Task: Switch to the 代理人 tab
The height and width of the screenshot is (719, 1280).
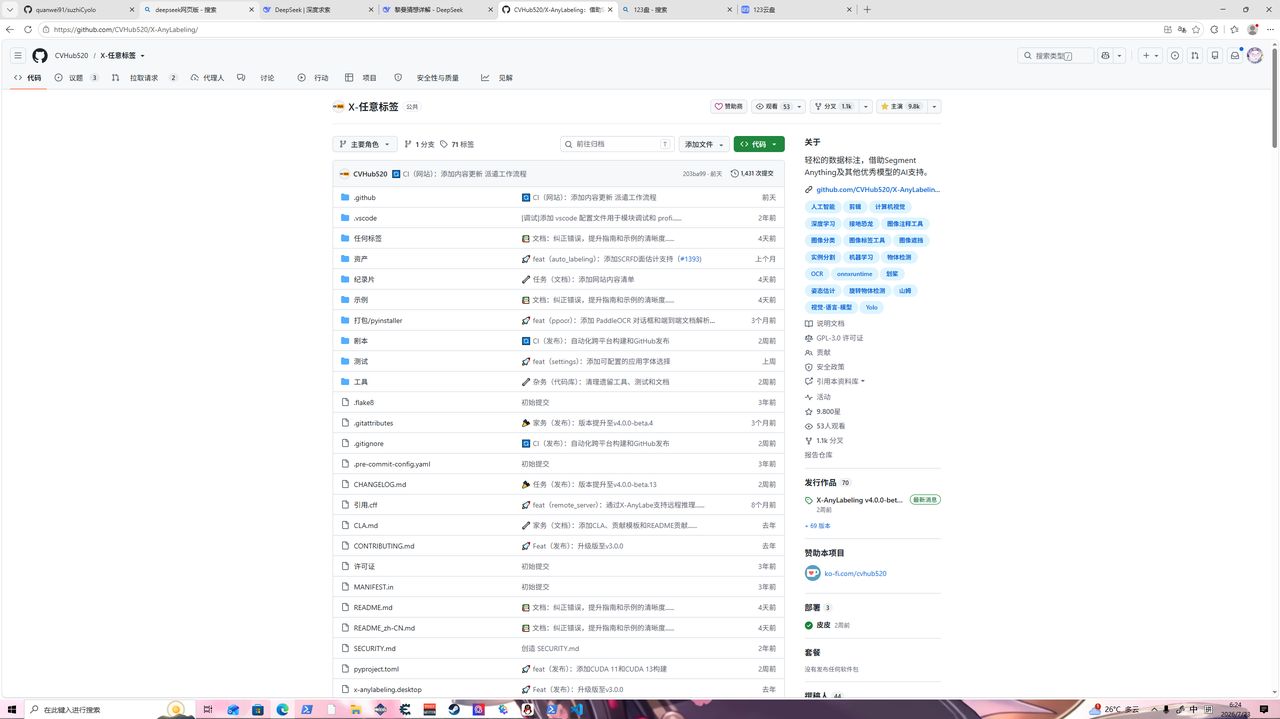Action: click(206, 77)
